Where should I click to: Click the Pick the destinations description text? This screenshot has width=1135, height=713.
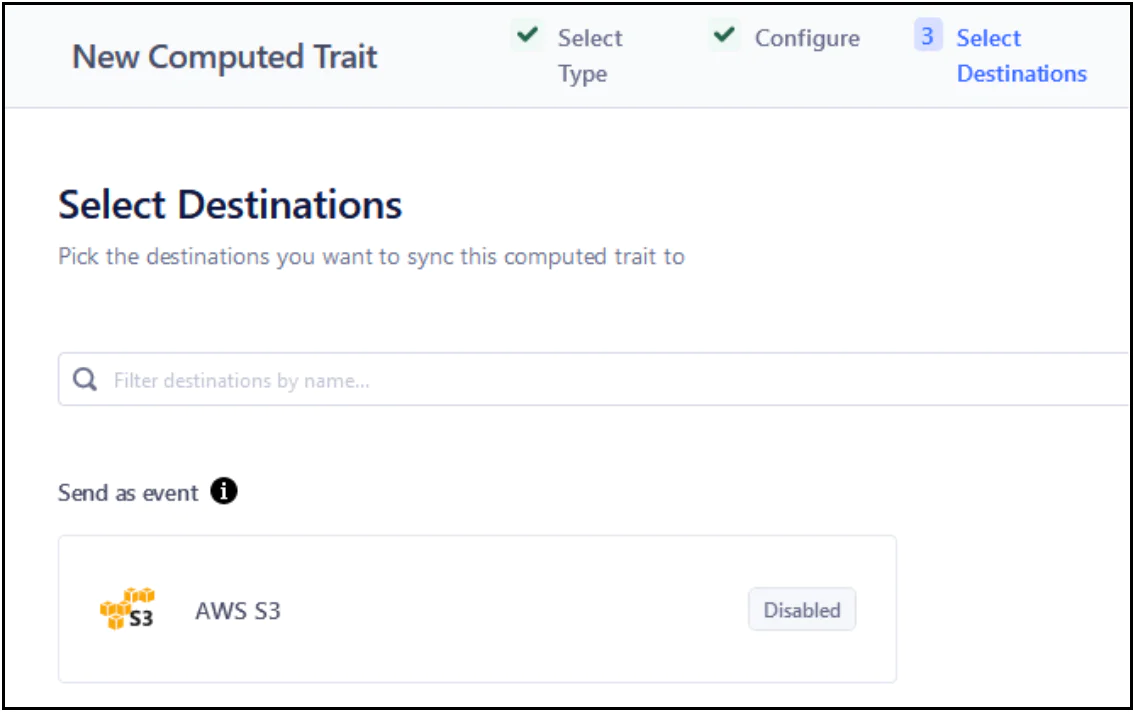371,257
